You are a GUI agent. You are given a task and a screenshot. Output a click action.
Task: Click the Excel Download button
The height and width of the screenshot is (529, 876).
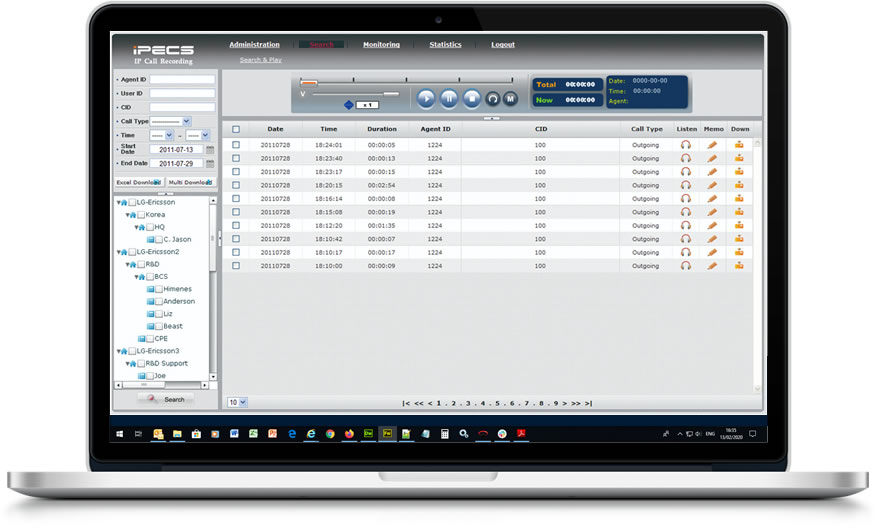coord(139,182)
